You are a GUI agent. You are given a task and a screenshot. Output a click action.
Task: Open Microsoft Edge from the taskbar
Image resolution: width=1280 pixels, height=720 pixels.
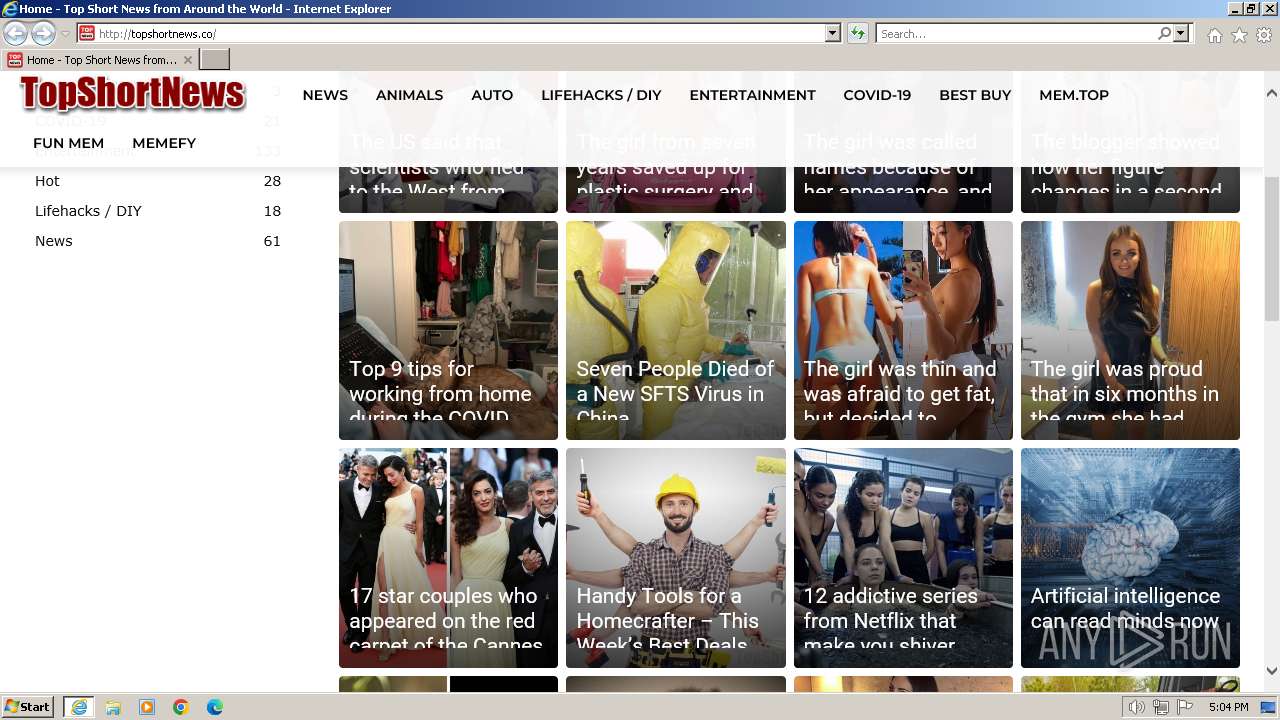(x=215, y=707)
